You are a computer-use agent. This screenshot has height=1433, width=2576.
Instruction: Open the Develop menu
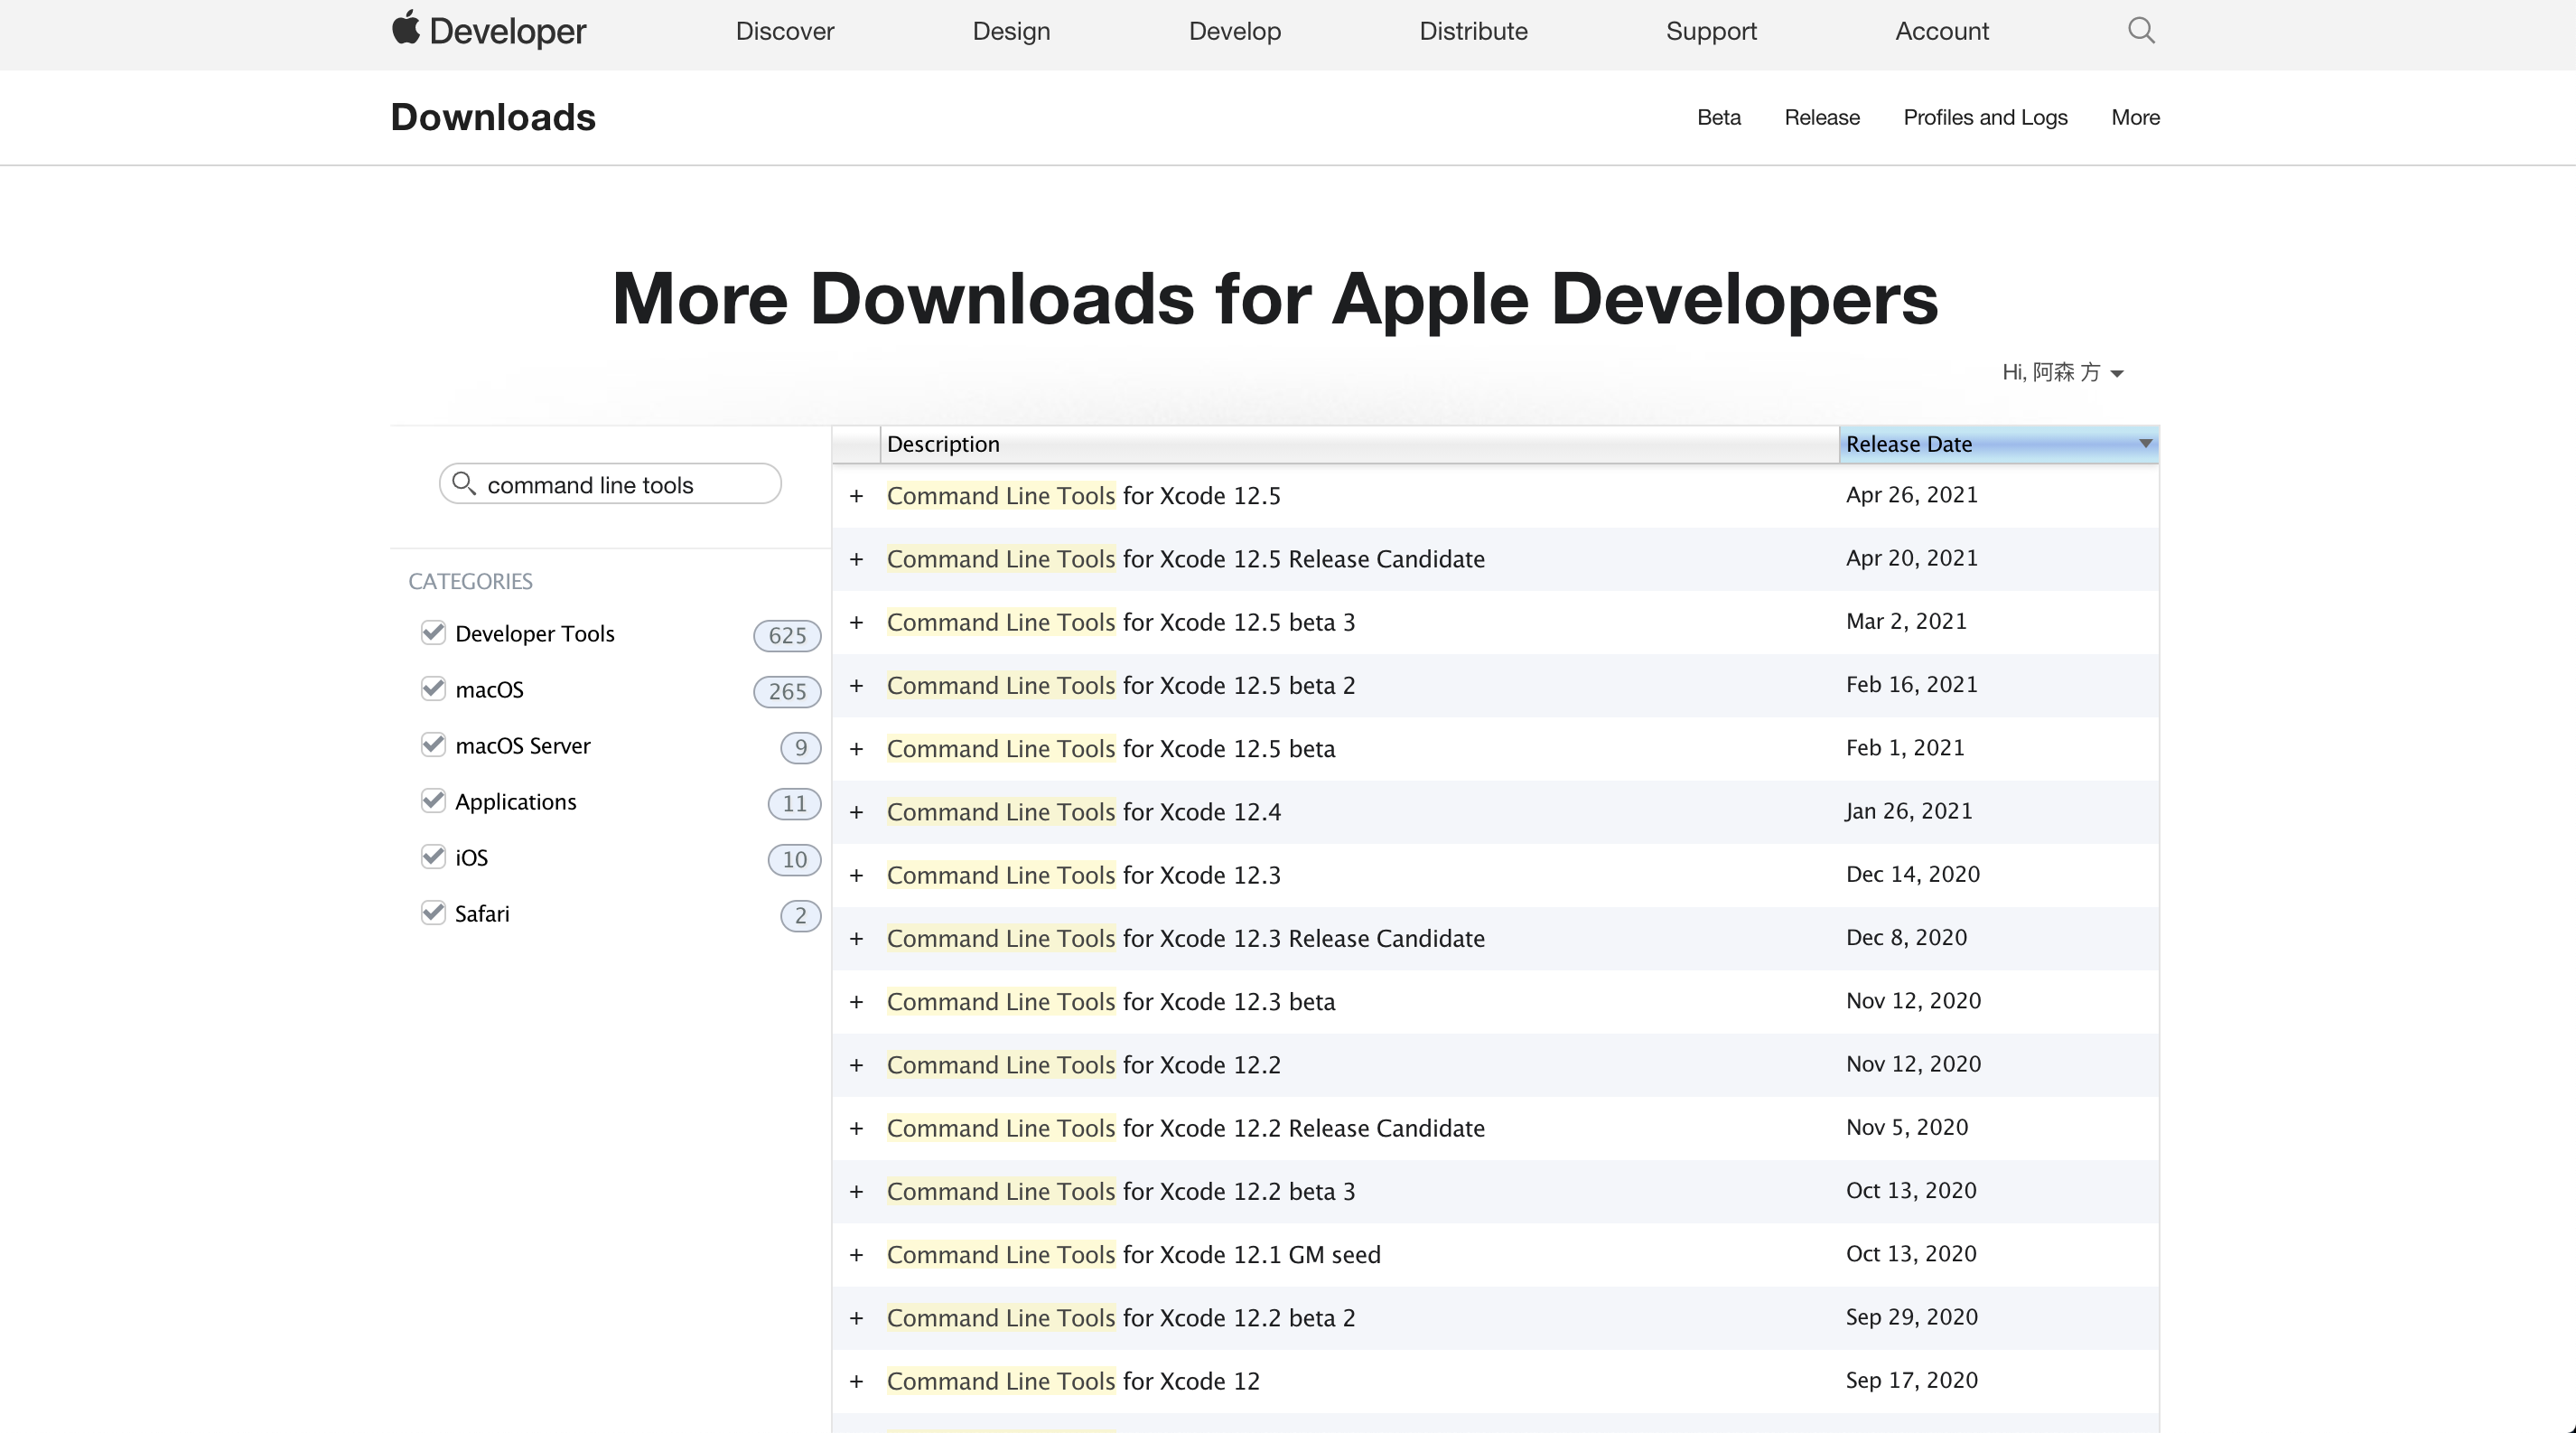click(1234, 31)
